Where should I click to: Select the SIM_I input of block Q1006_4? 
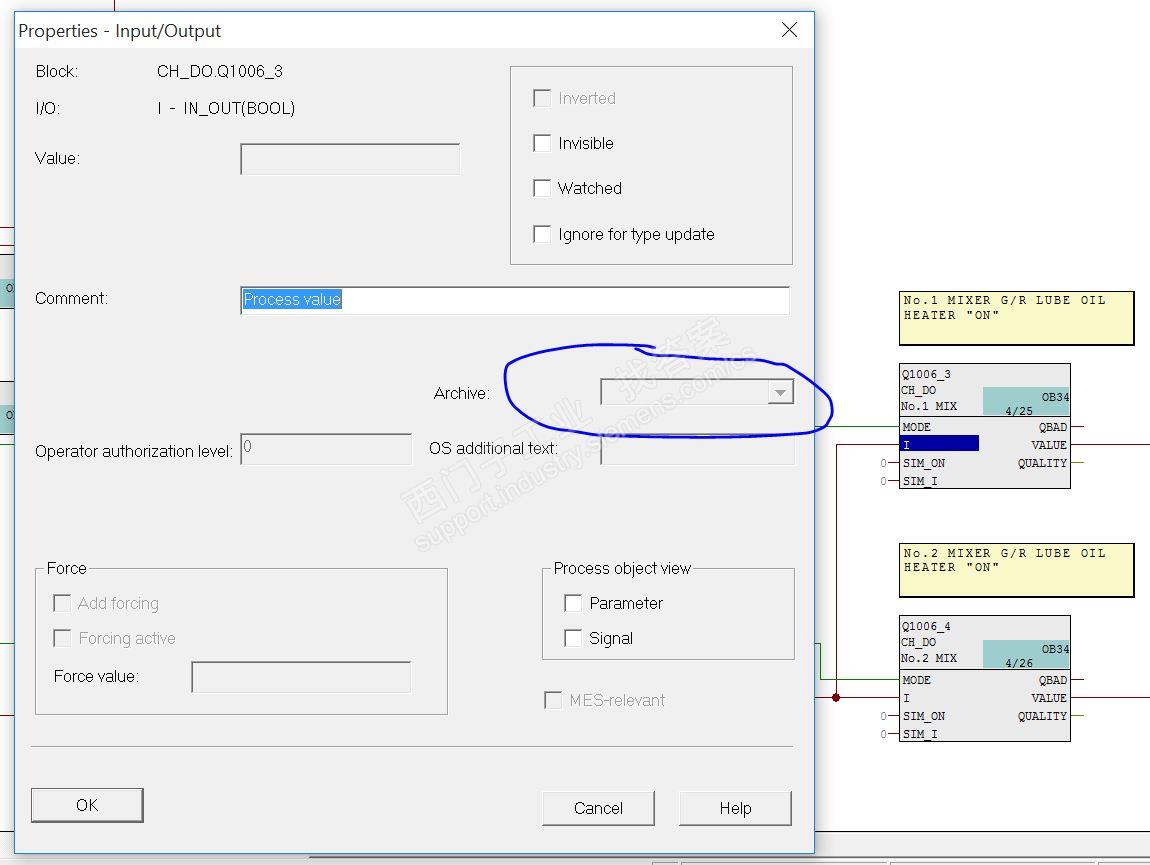[x=920, y=734]
